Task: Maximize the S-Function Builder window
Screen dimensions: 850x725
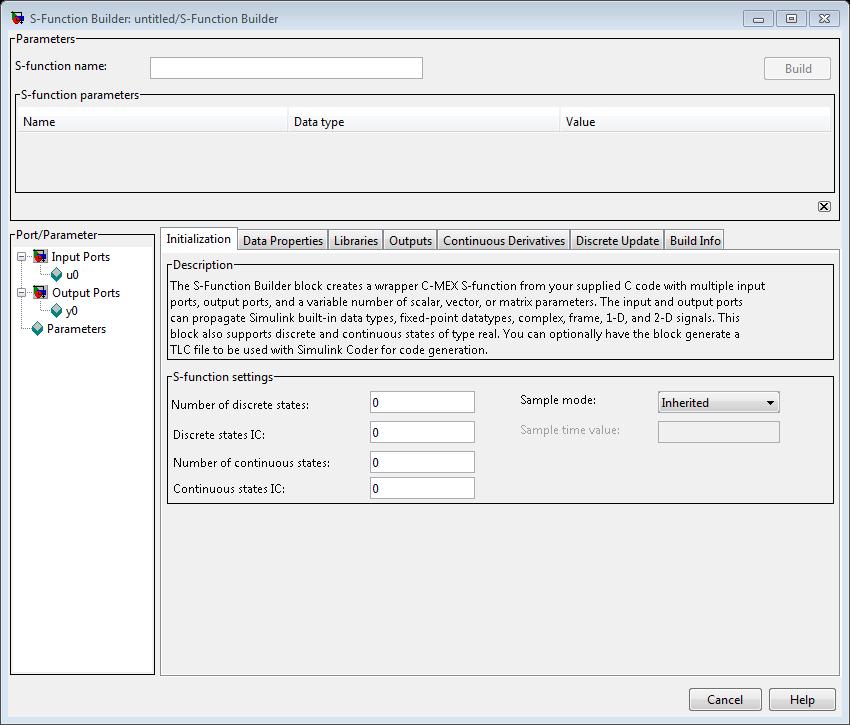Action: pyautogui.click(x=791, y=19)
